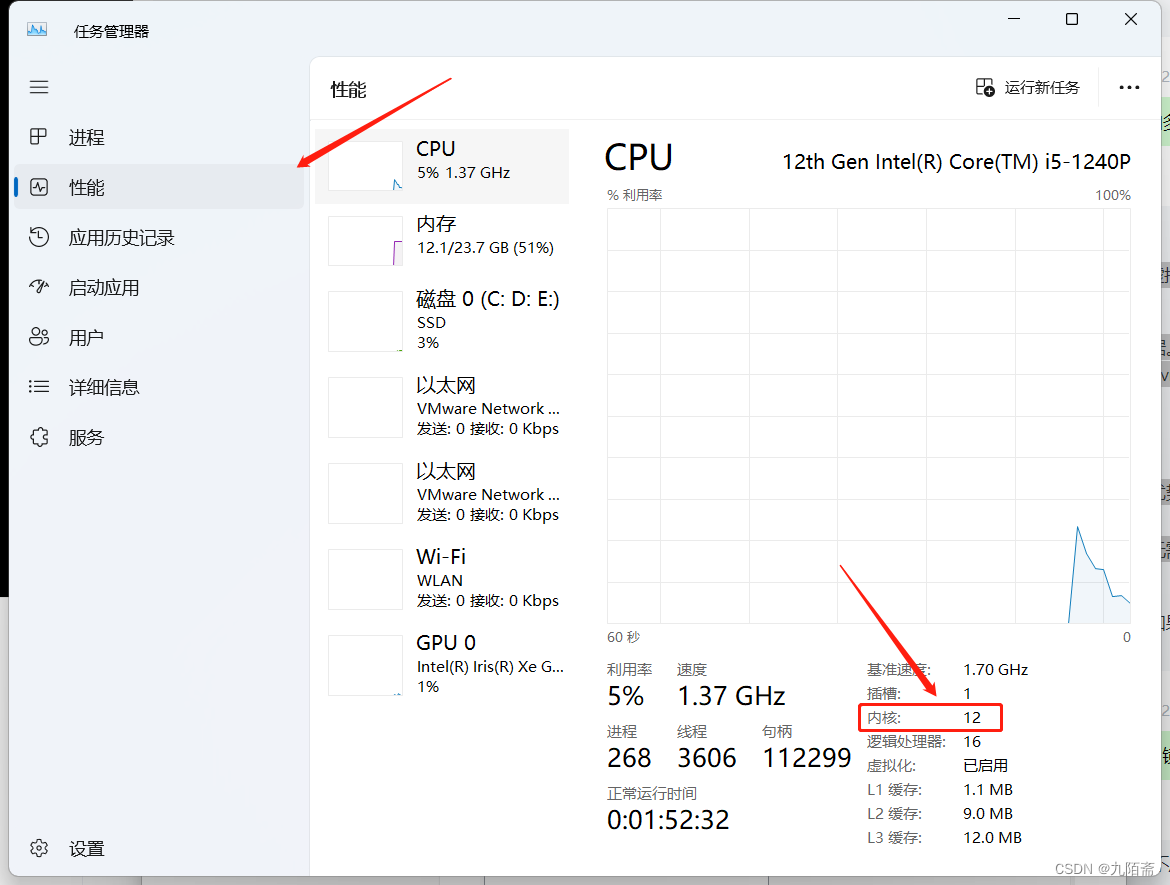This screenshot has width=1170, height=885.
Task: Click the App history (应用历史记录) clock icon
Action: tap(39, 237)
